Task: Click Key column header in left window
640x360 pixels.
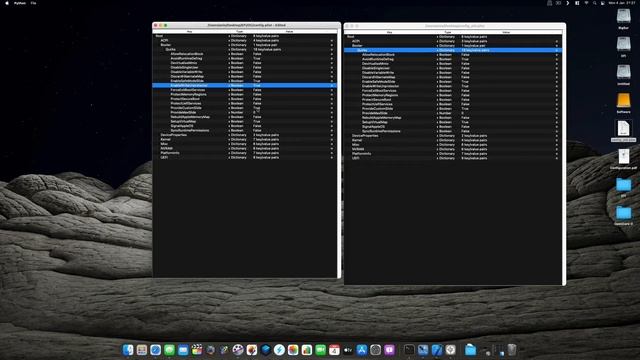Action: (x=189, y=31)
